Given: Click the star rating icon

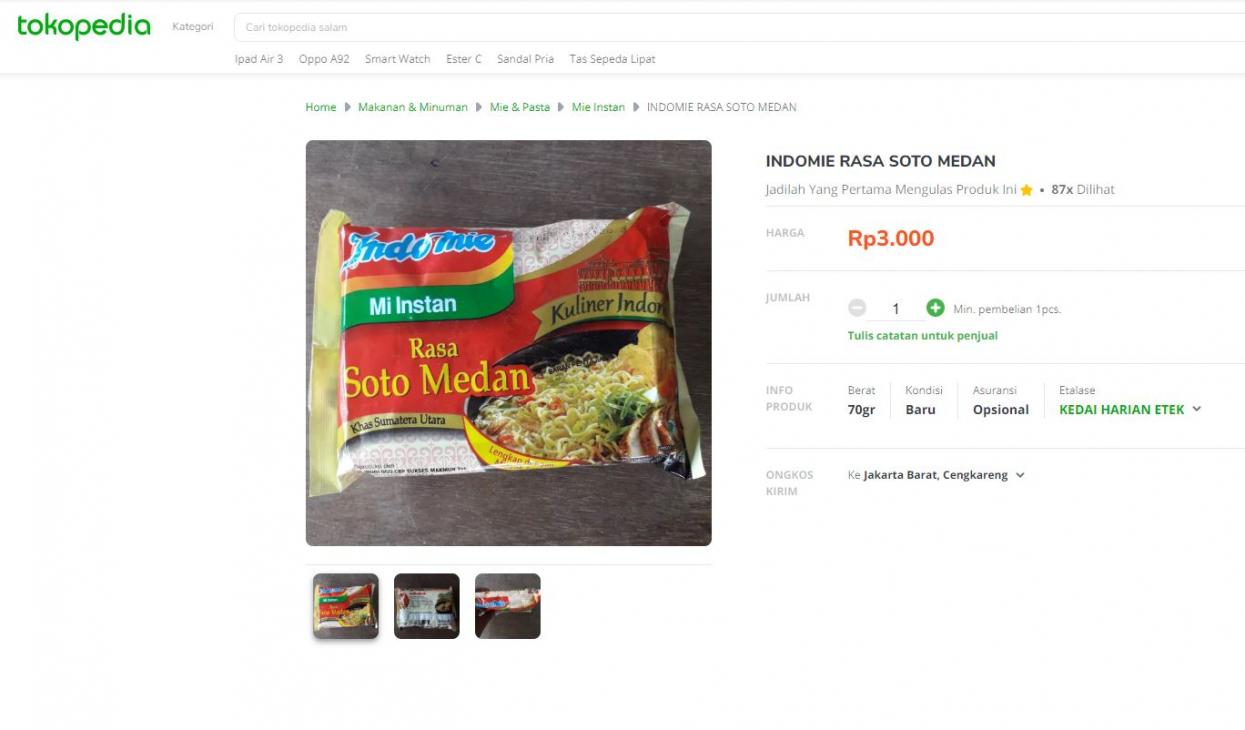Looking at the screenshot, I should [1027, 189].
